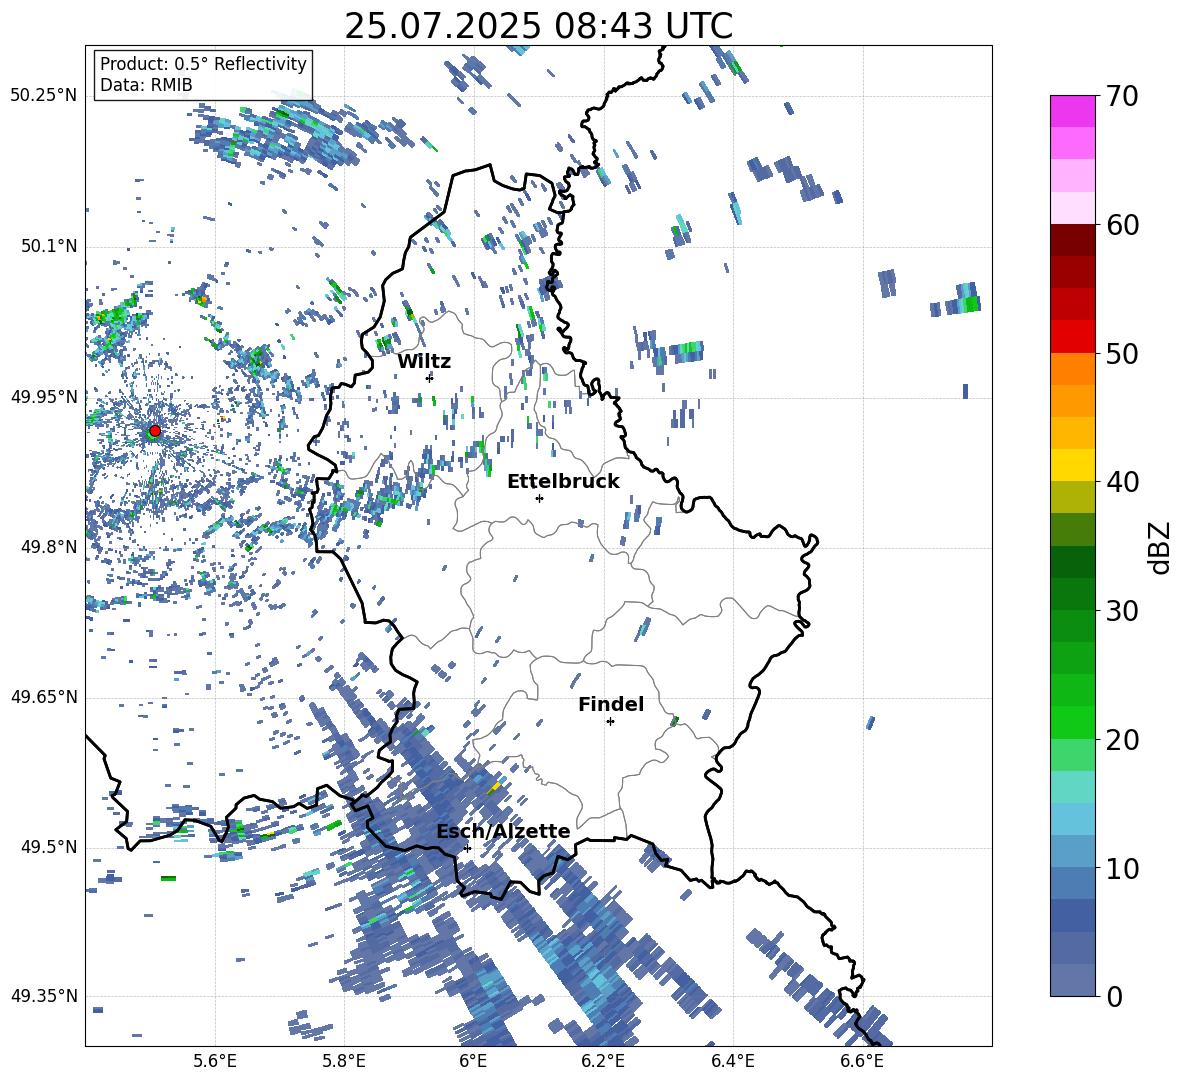The width and height of the screenshot is (1184, 1081).
Task: Click the red radar site marker
Action: tap(155, 431)
